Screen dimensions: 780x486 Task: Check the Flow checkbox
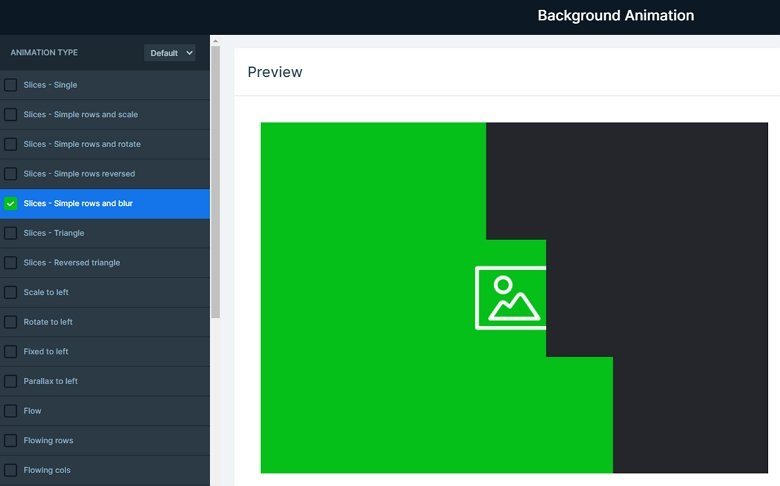[x=10, y=410]
